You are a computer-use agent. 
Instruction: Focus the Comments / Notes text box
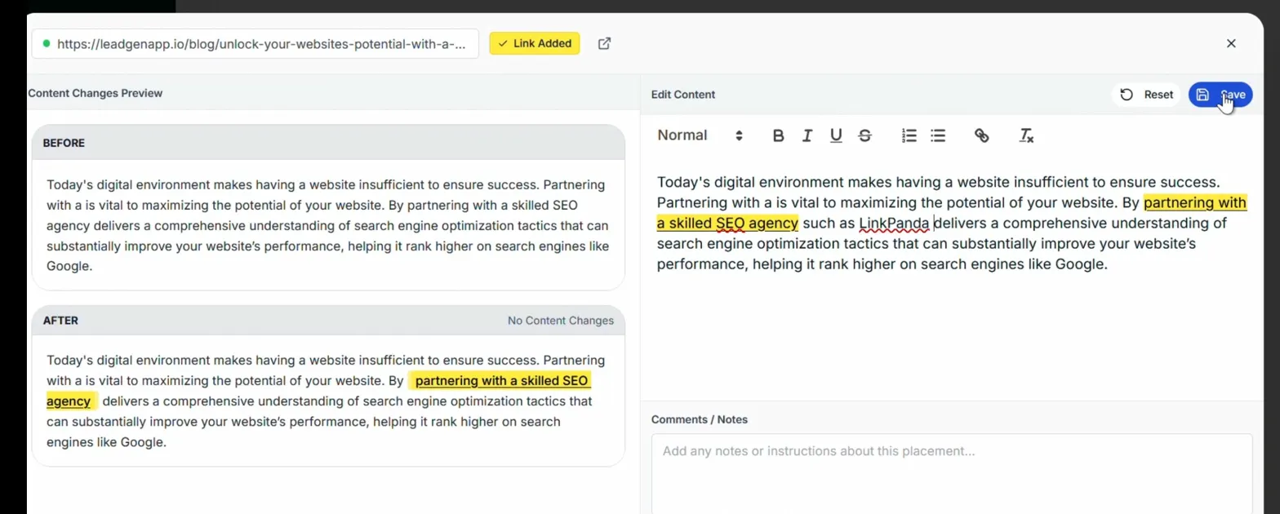point(950,470)
